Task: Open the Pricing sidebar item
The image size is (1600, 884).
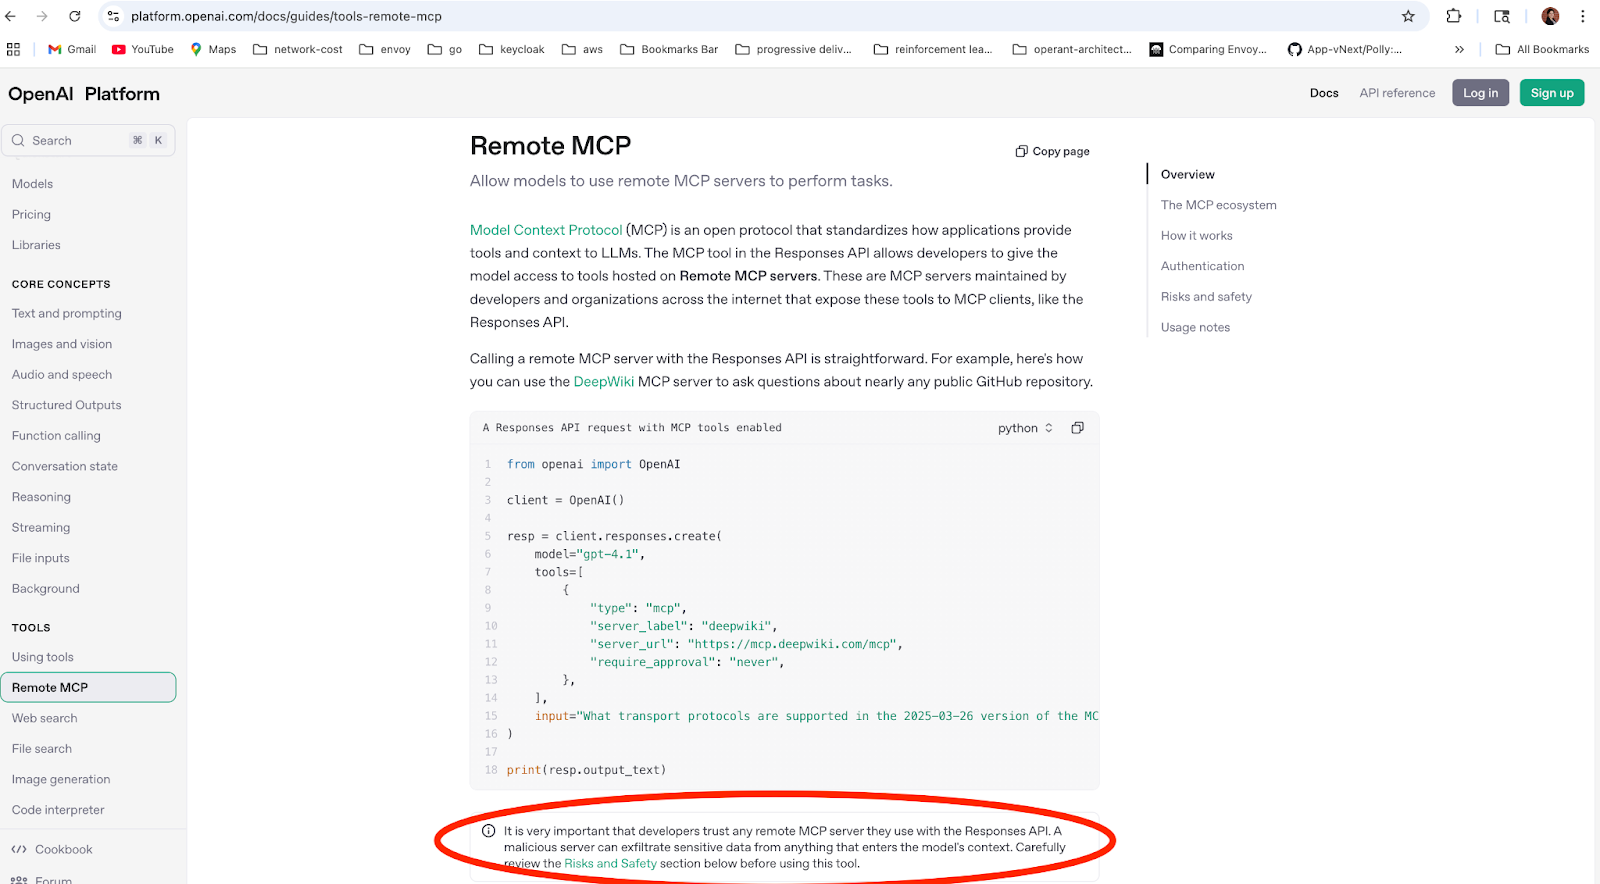Action: [x=31, y=214]
